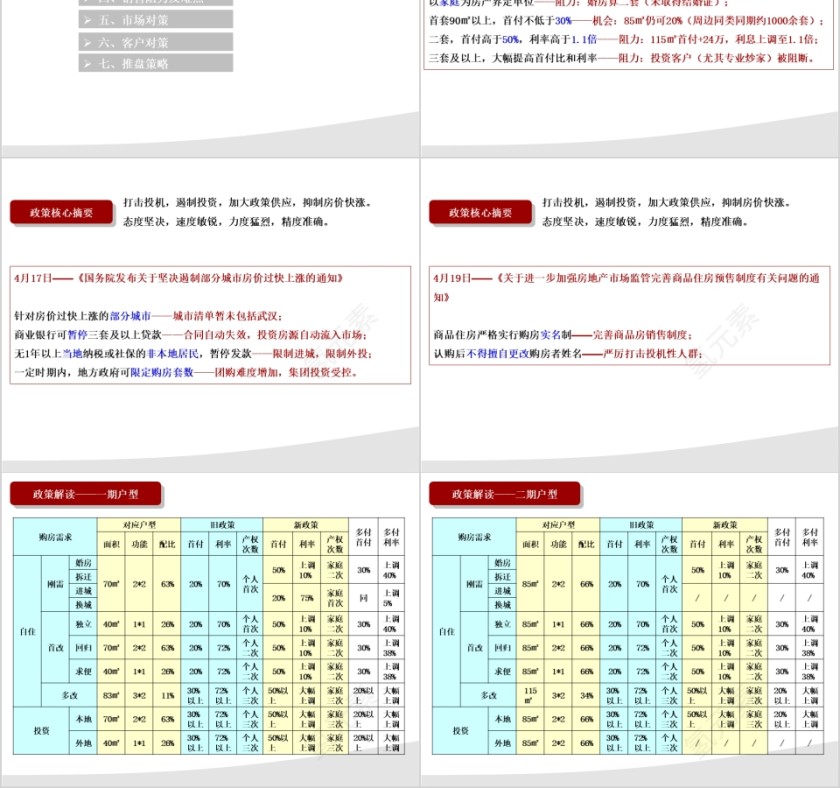840x788 pixels.
Task: Click the arrow bullet beside 五、市场对策
Action: (88, 20)
